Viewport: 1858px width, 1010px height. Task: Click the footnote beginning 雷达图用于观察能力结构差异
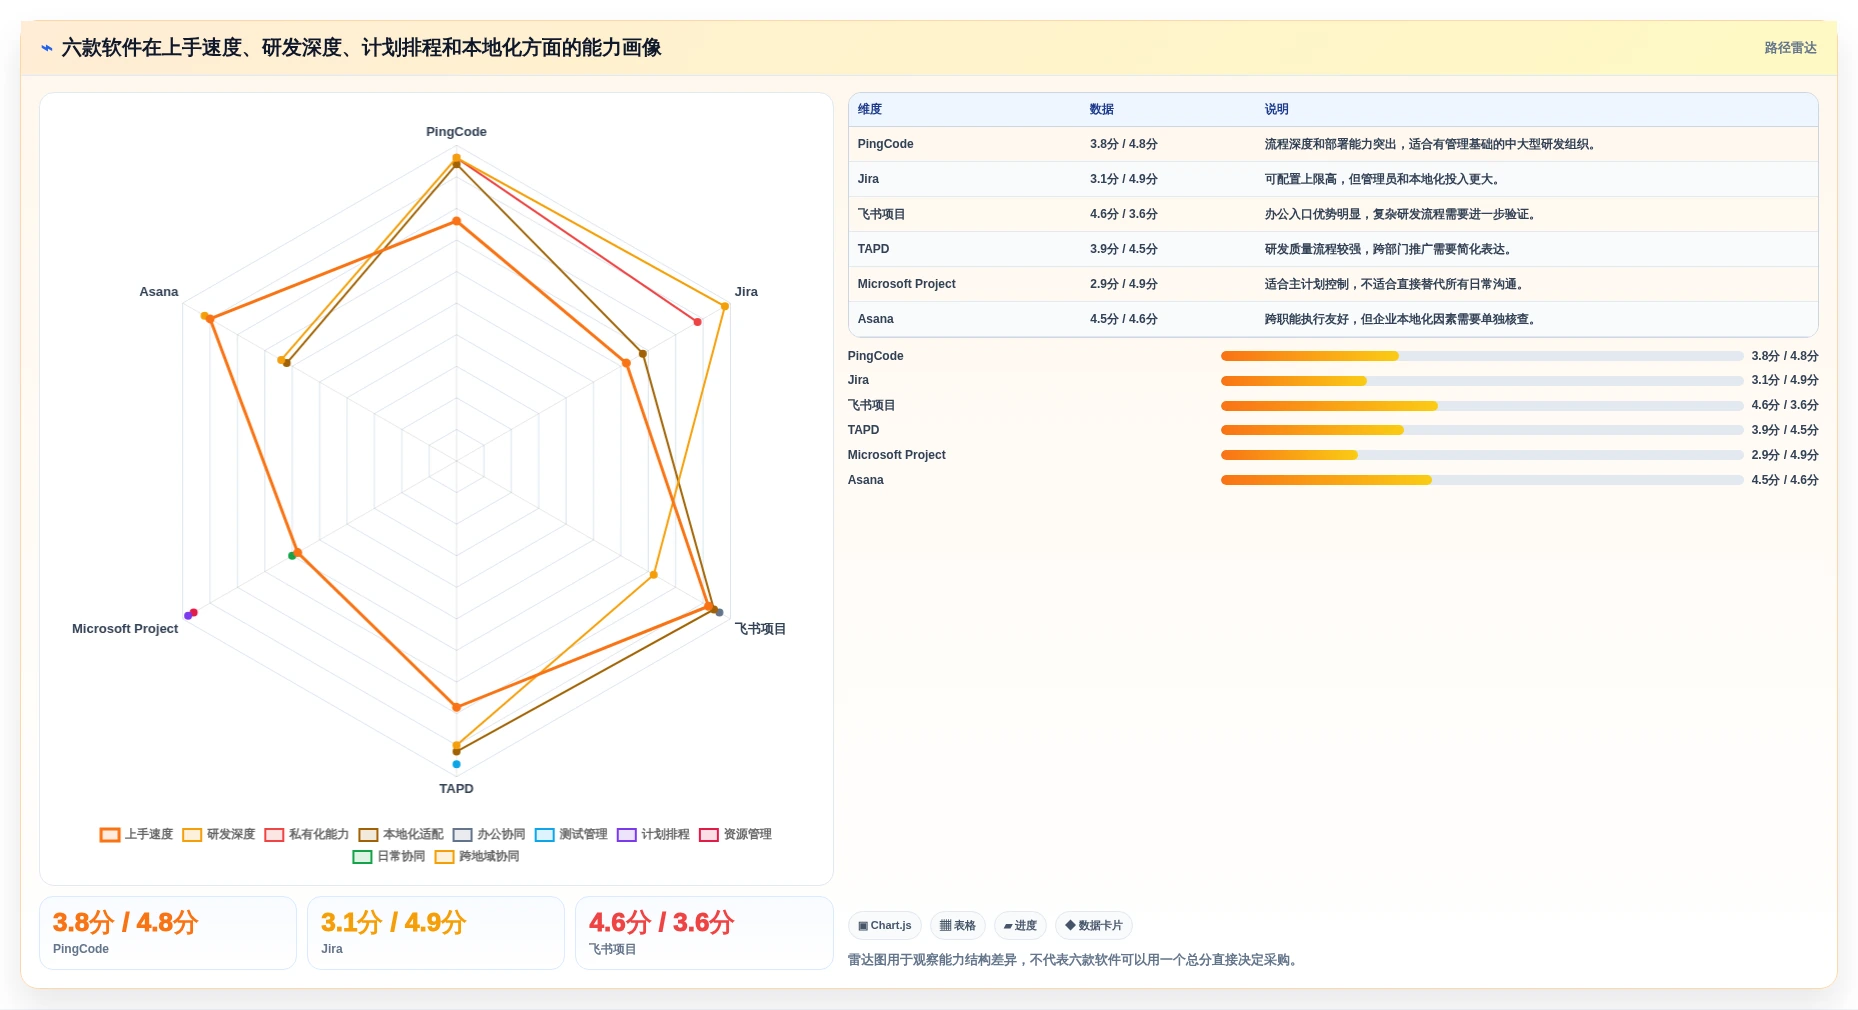click(1074, 960)
